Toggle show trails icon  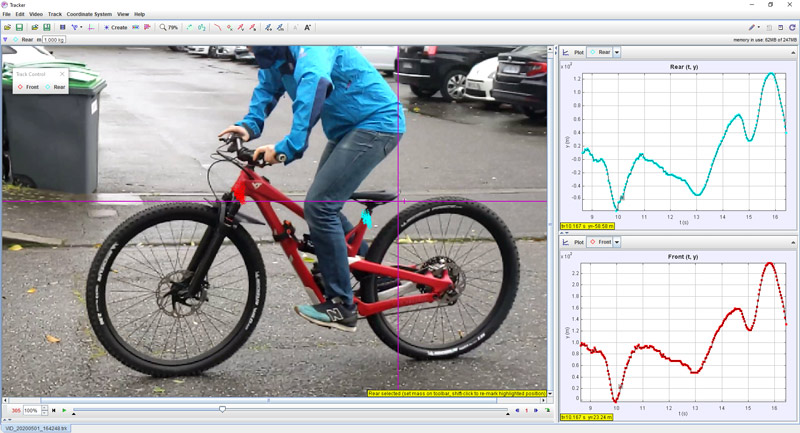point(189,28)
